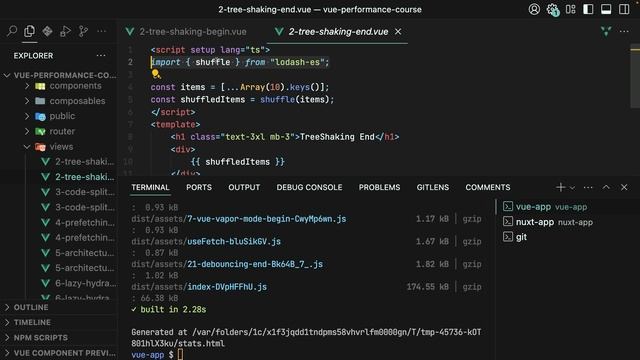Screen dimensions: 640x360
Task: Click 7-vue-vapor-mode-begin-CwyMp6wn.js terminal link
Action: pos(267,219)
